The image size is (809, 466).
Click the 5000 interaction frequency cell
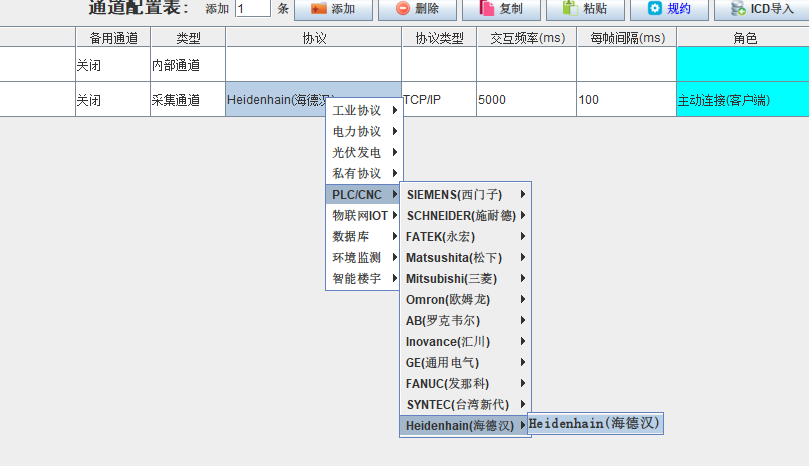coord(527,100)
